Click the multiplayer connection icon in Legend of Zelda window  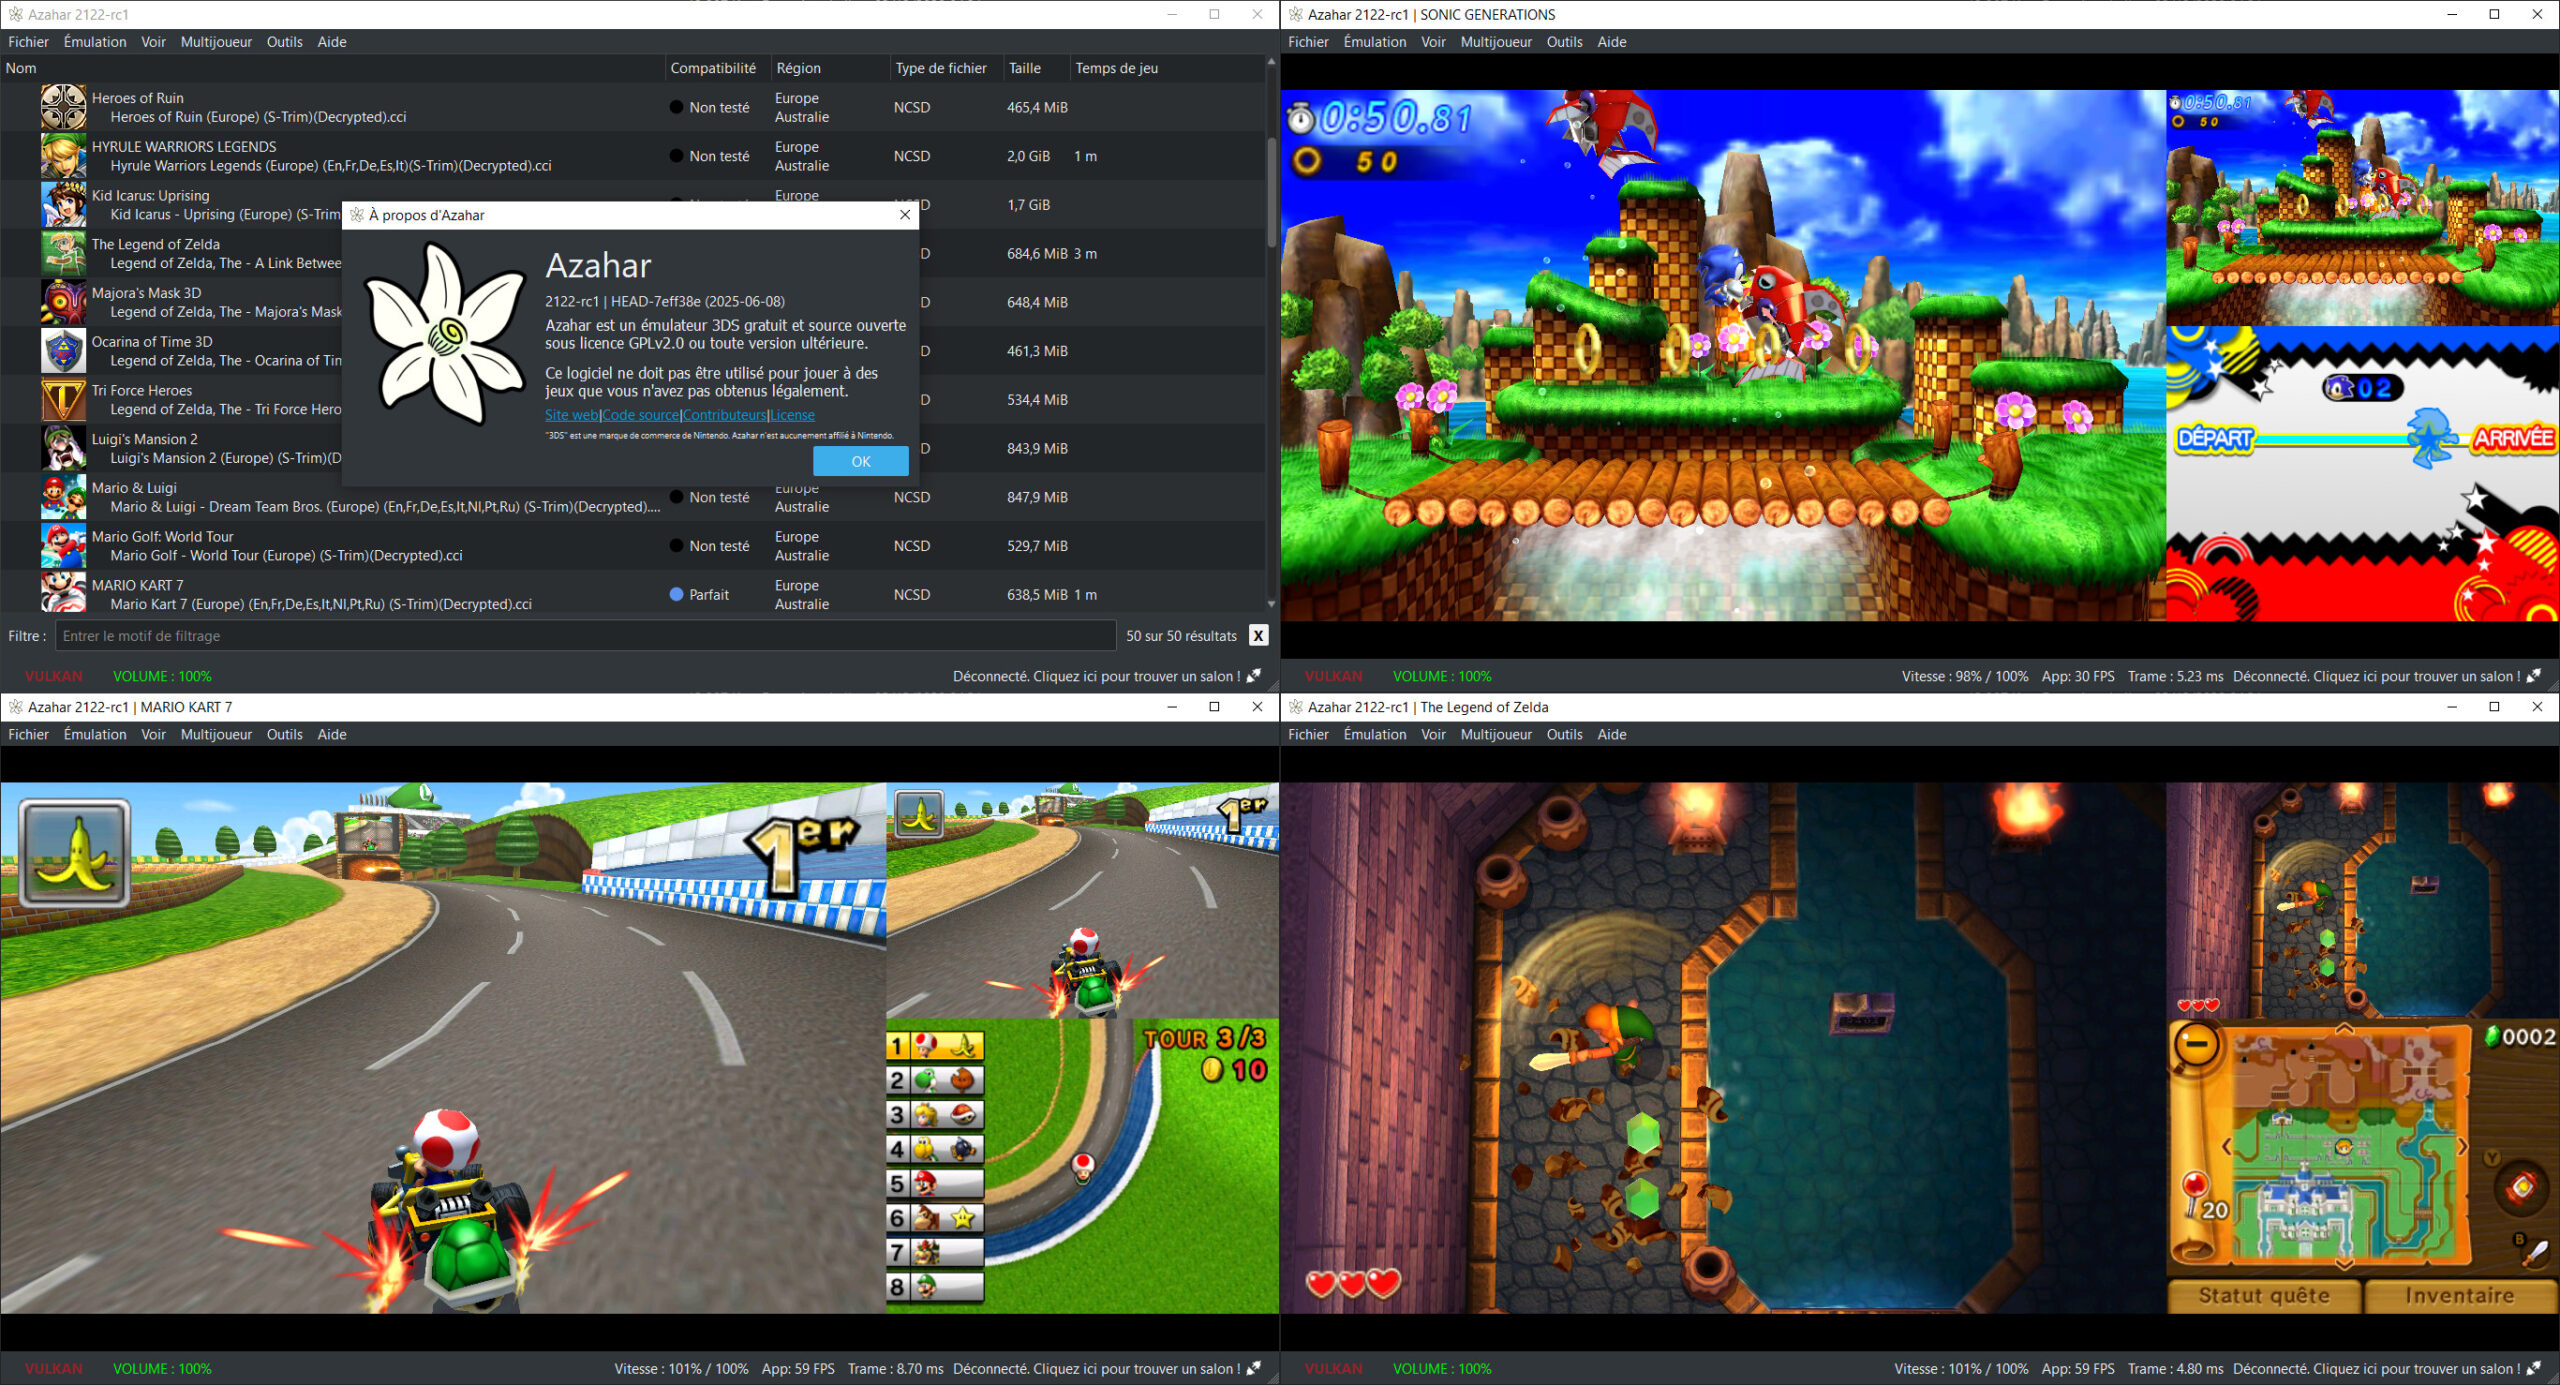(2534, 1369)
